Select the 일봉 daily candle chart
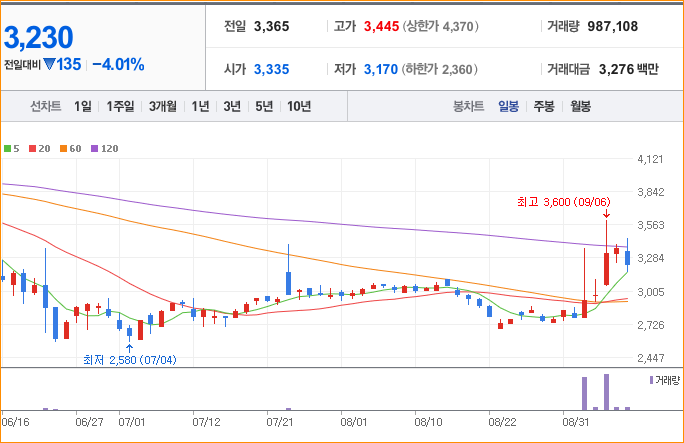This screenshot has width=684, height=443. [509, 106]
